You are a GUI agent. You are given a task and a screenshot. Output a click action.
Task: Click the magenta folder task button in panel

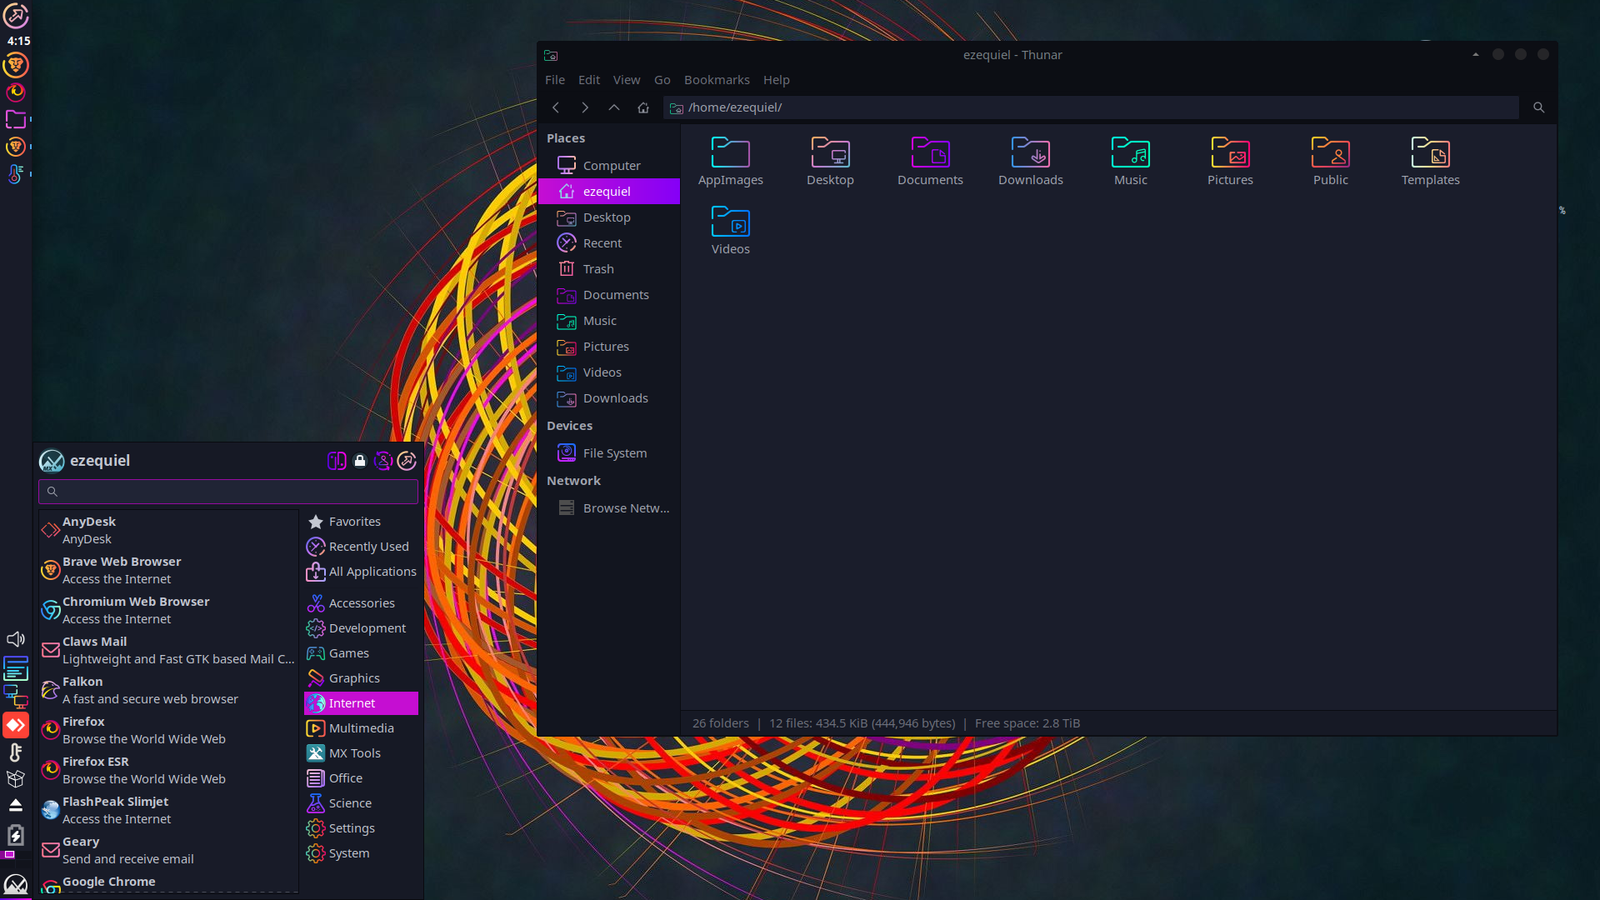(x=16, y=119)
